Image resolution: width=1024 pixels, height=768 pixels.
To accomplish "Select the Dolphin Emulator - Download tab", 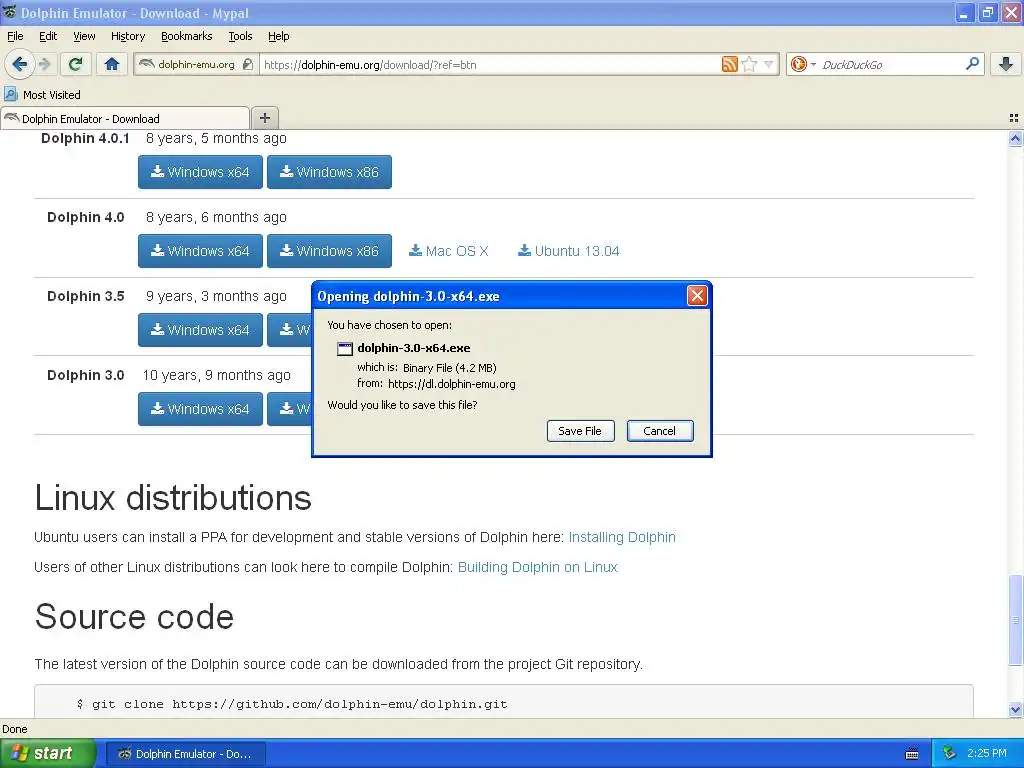I will point(125,118).
